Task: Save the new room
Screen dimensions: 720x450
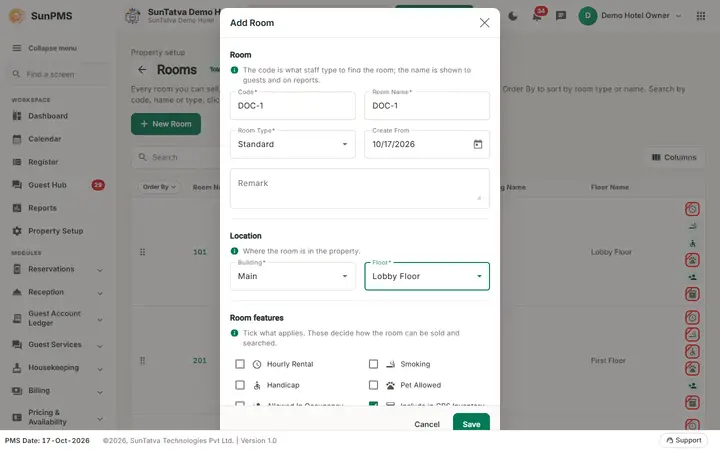Action: [x=471, y=424]
